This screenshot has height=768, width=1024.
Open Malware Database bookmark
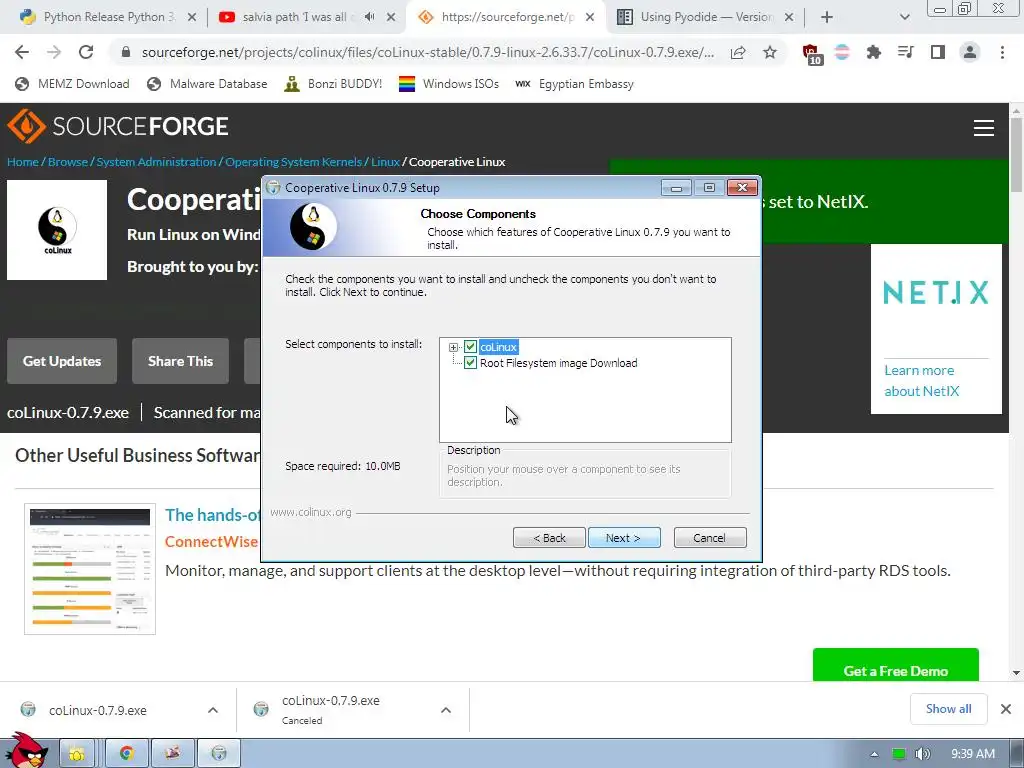pos(207,84)
